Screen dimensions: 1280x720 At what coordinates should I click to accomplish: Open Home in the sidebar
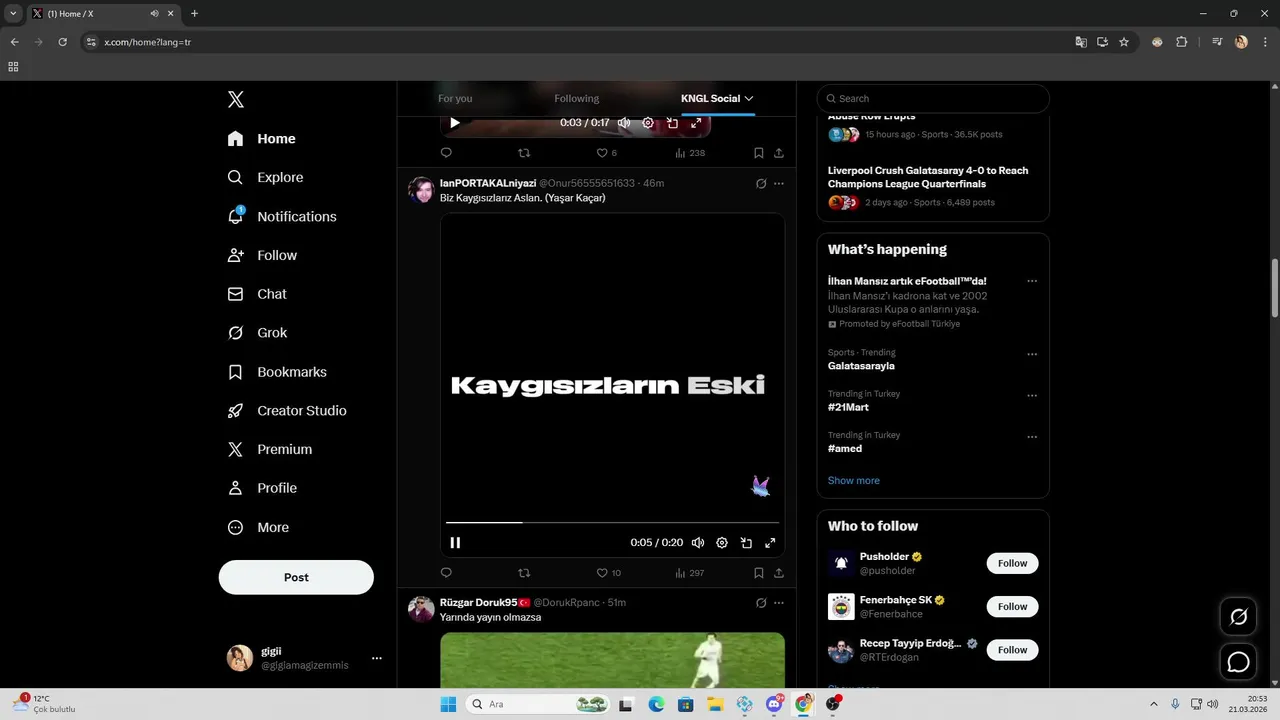(262, 139)
